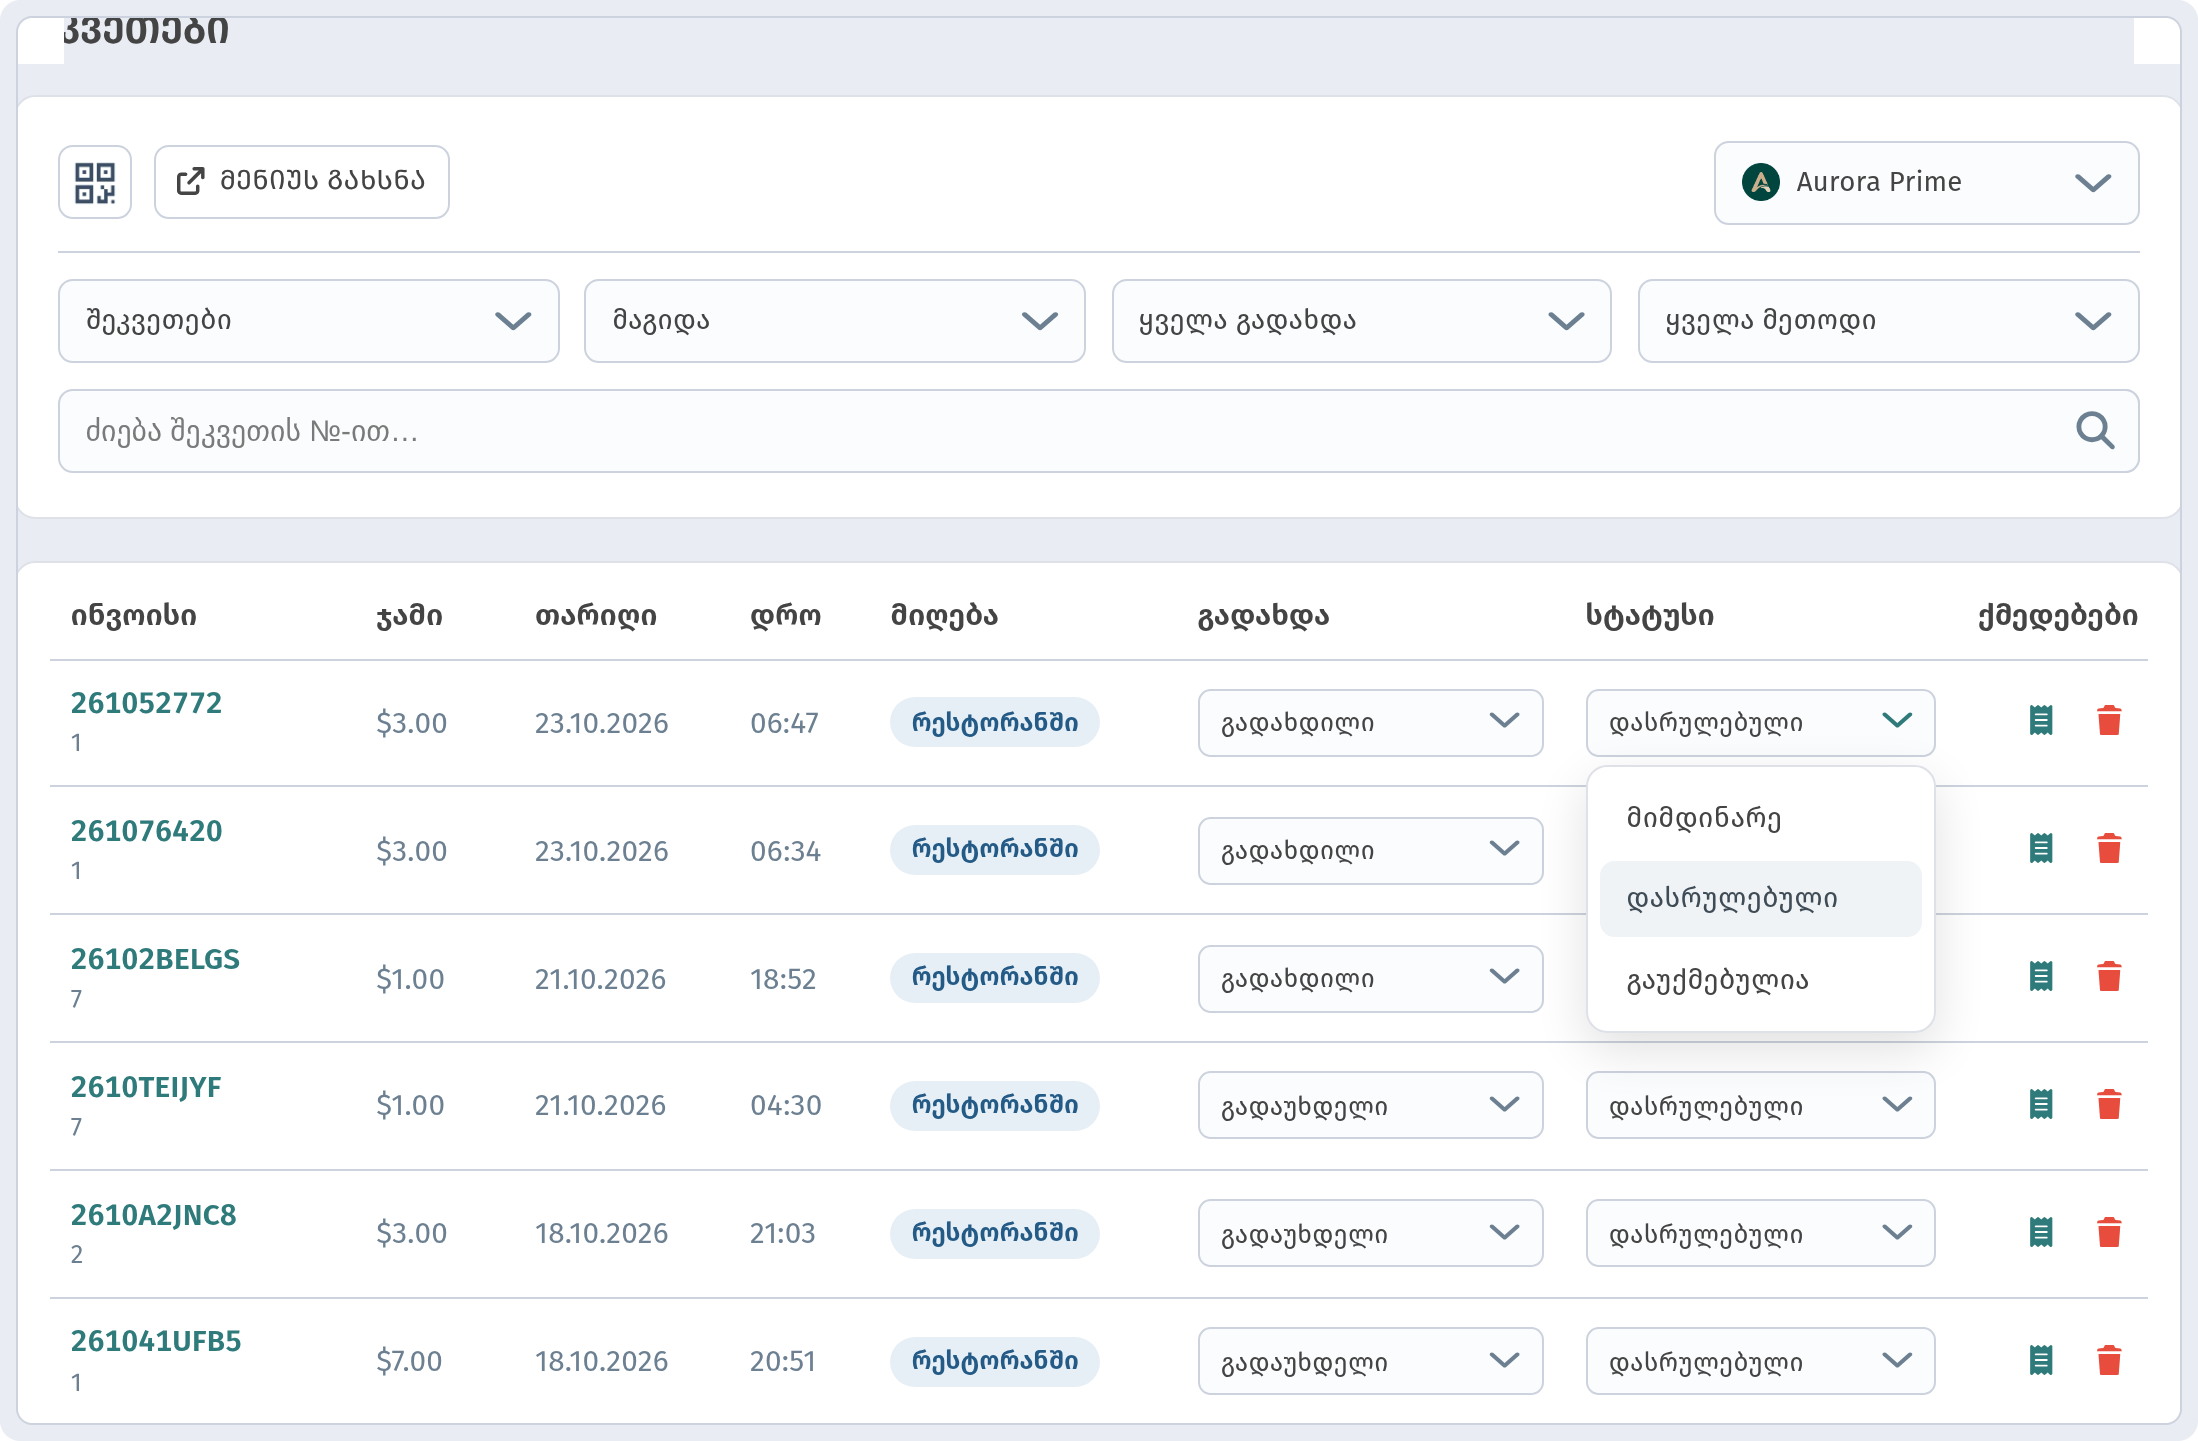Open invoice link 26102BELGS
2198x1441 pixels.
click(155, 959)
